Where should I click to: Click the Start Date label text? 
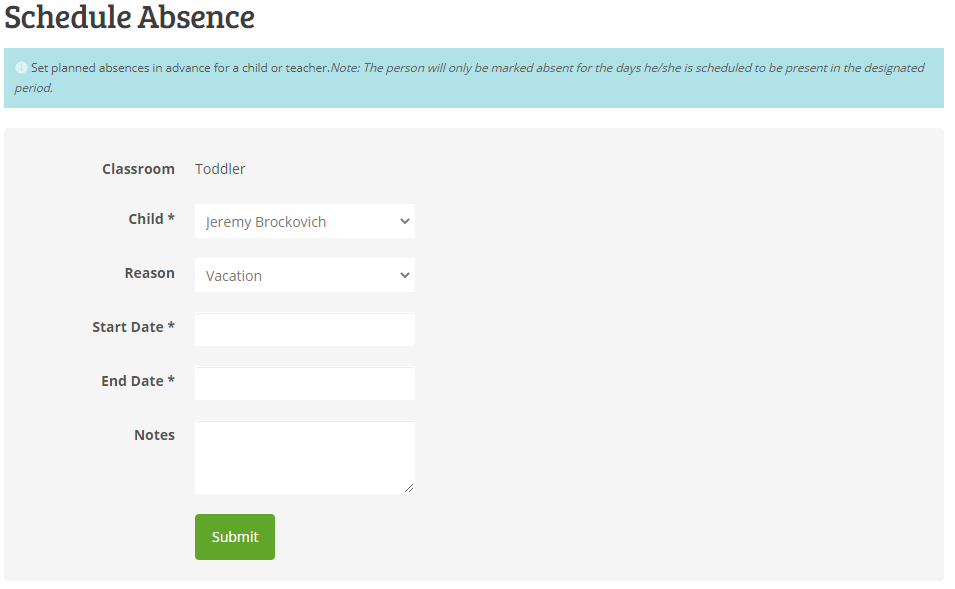tap(133, 326)
